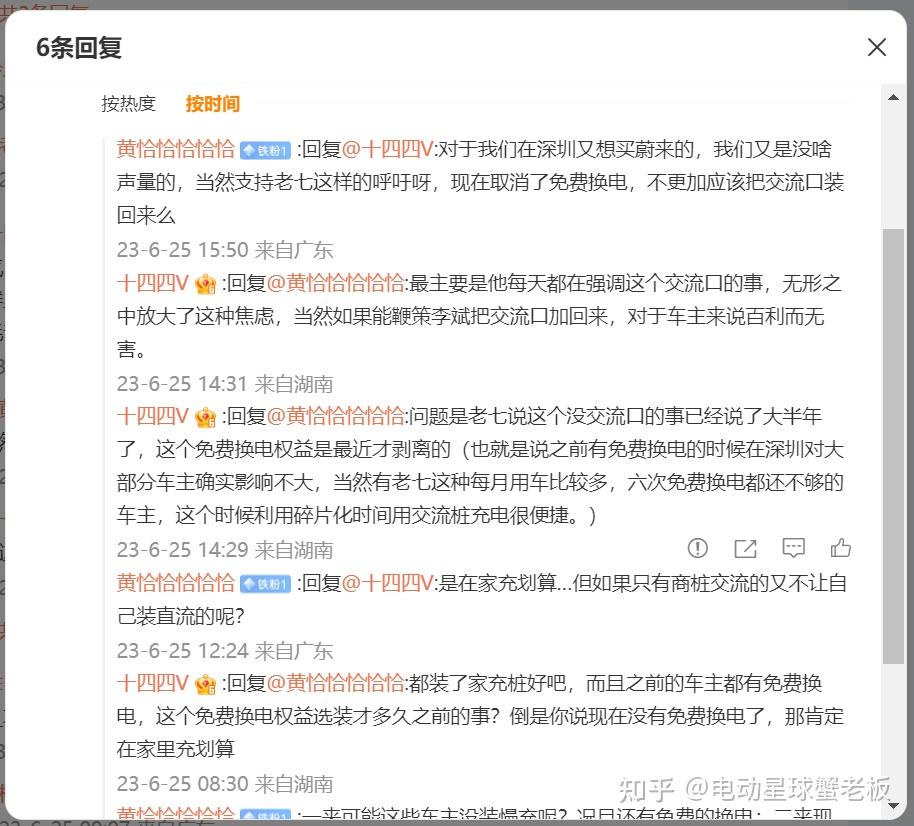The width and height of the screenshot is (914, 826).
Task: Click the comment bubble icon to reply
Action: [x=793, y=547]
